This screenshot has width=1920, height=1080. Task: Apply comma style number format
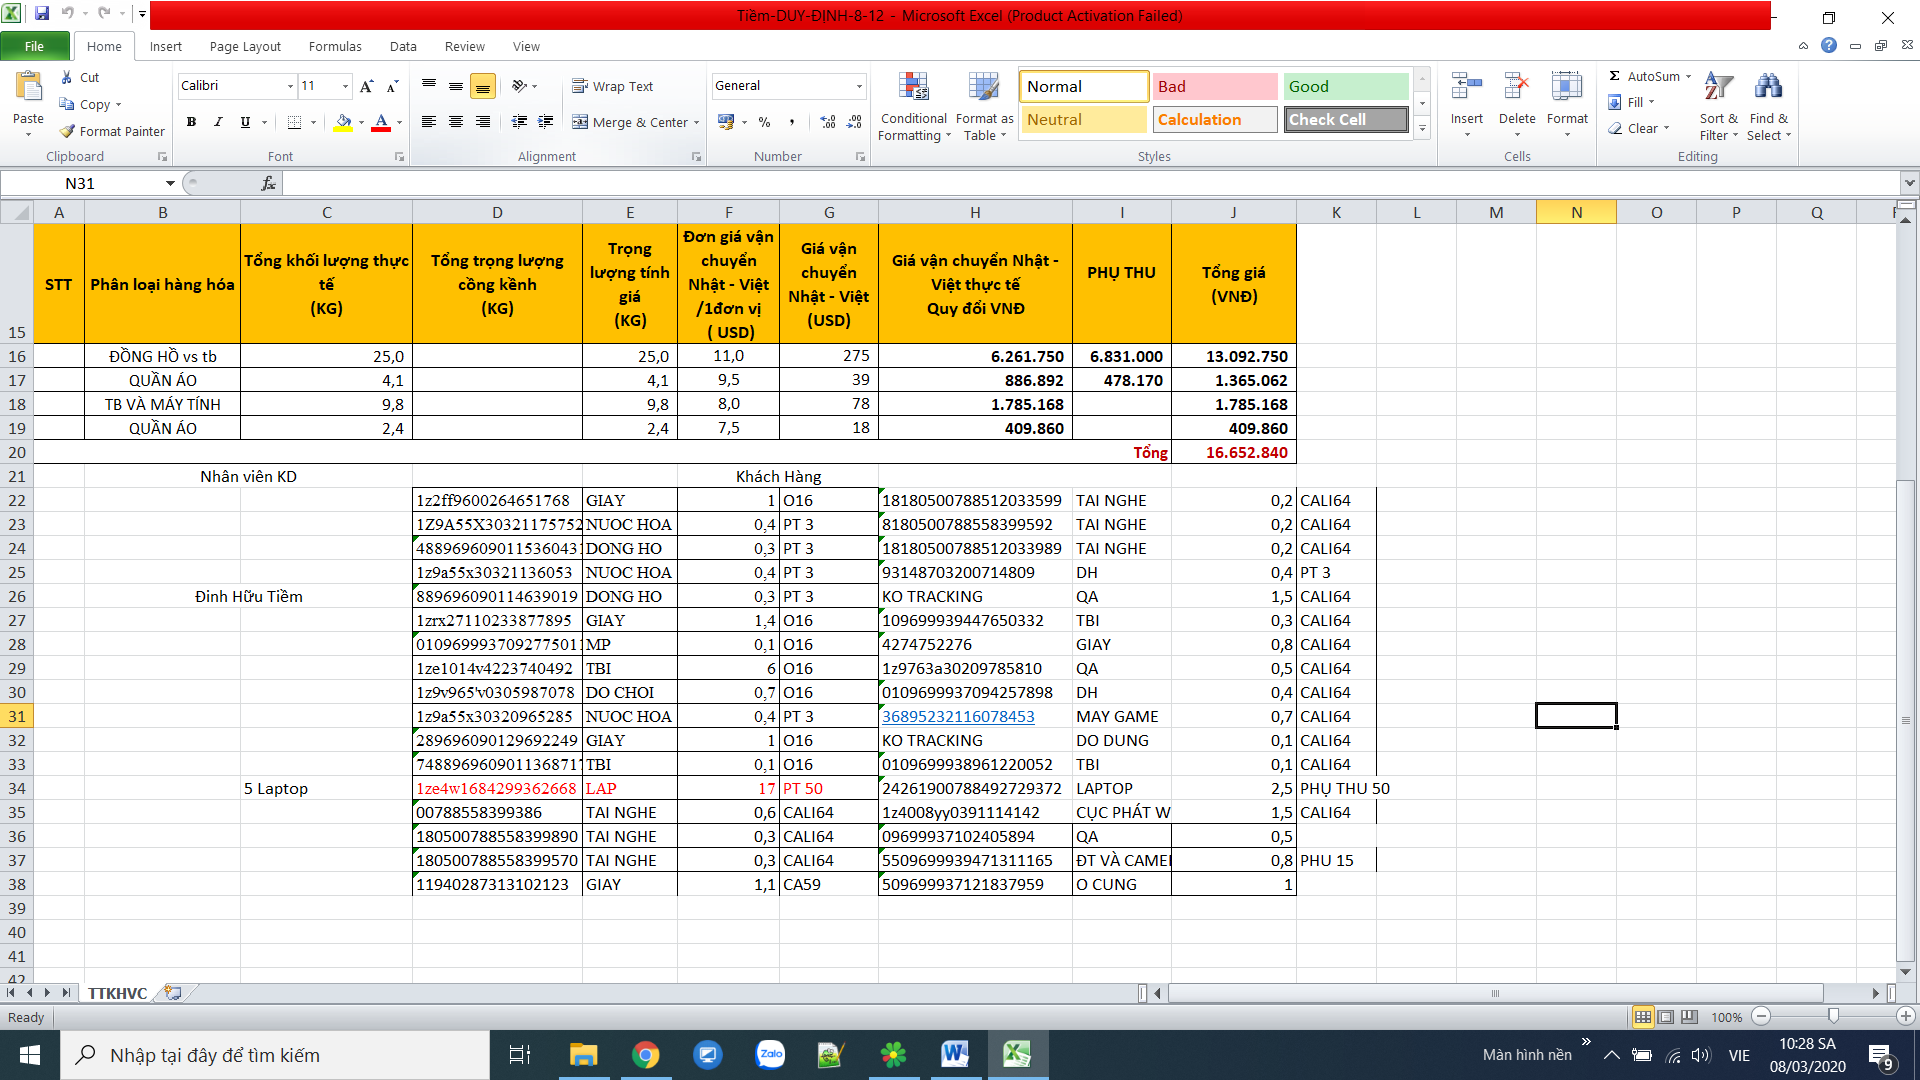click(792, 122)
